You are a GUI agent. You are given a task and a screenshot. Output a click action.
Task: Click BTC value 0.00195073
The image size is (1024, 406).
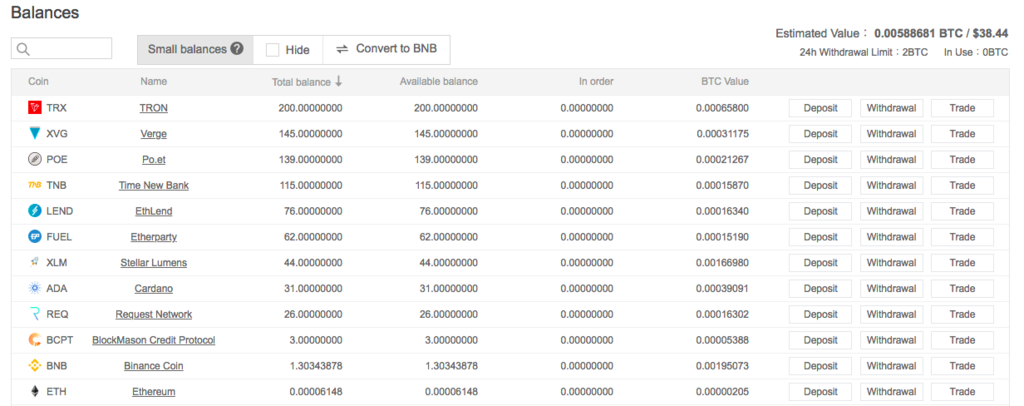pos(722,366)
